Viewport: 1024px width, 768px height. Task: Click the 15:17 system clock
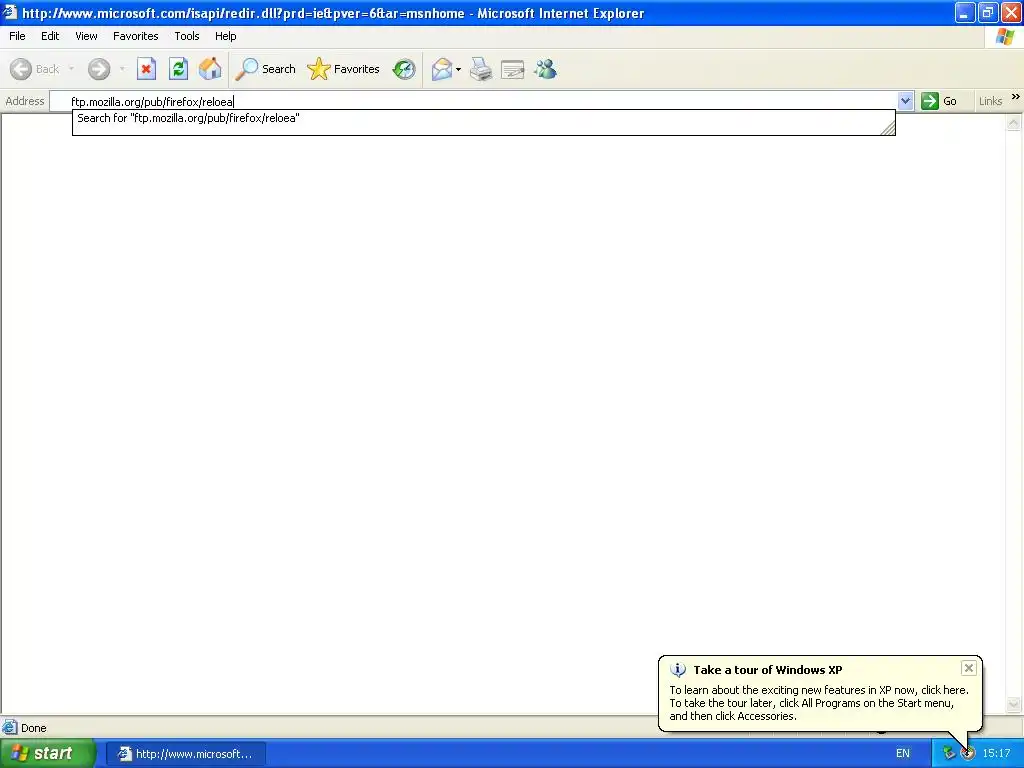[996, 754]
